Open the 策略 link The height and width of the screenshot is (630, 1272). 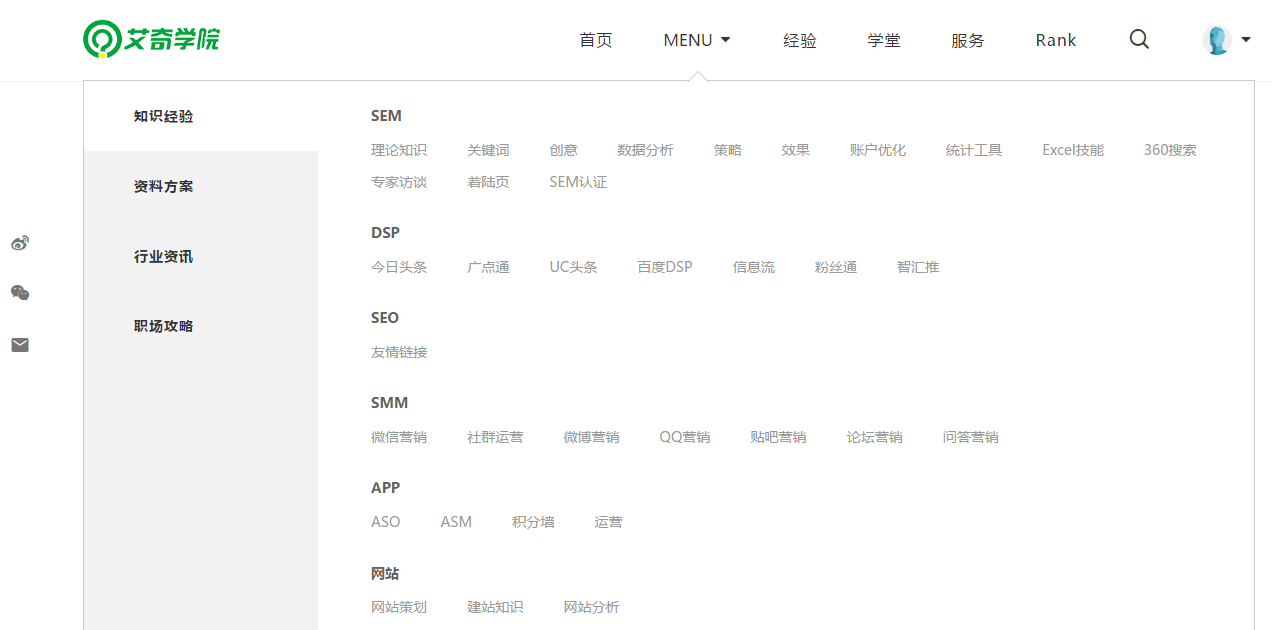click(x=728, y=150)
